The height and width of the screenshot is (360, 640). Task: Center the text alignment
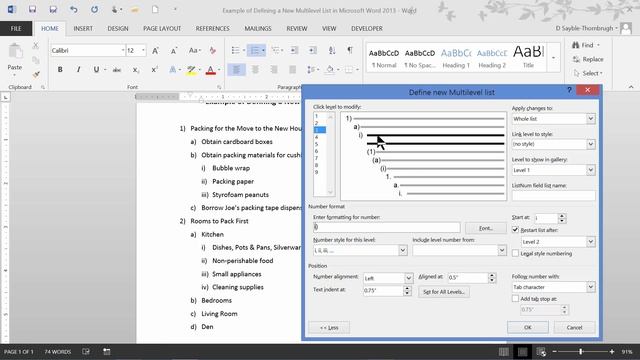tap(255, 70)
